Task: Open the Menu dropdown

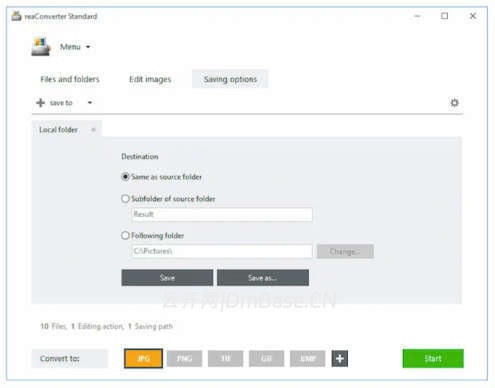Action: tap(75, 47)
